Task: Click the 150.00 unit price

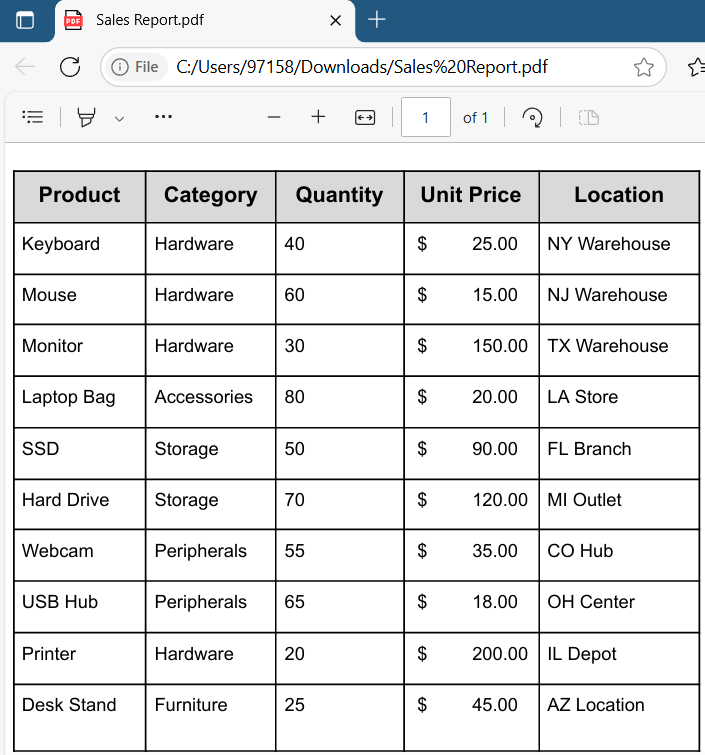Action: (500, 346)
